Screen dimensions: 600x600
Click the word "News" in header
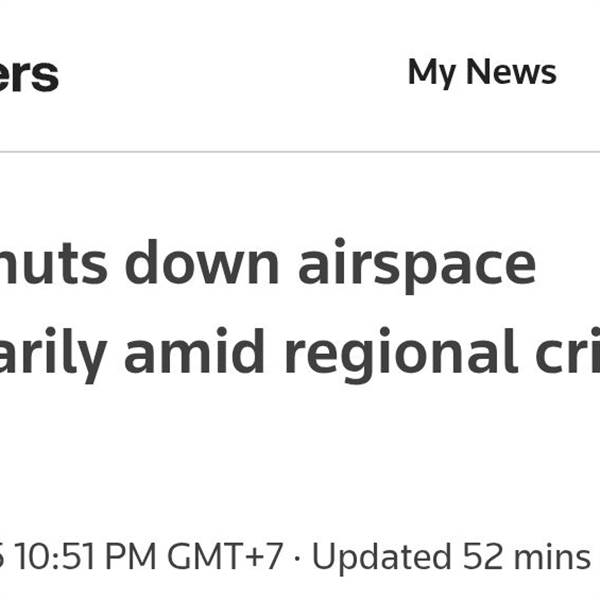tap(511, 71)
